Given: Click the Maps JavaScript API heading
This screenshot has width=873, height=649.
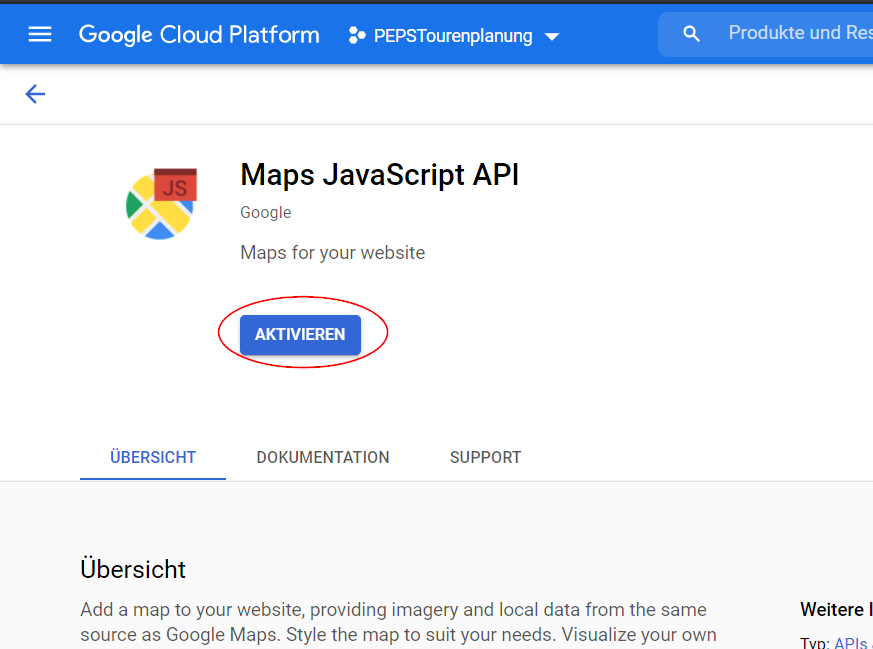Looking at the screenshot, I should tap(379, 175).
